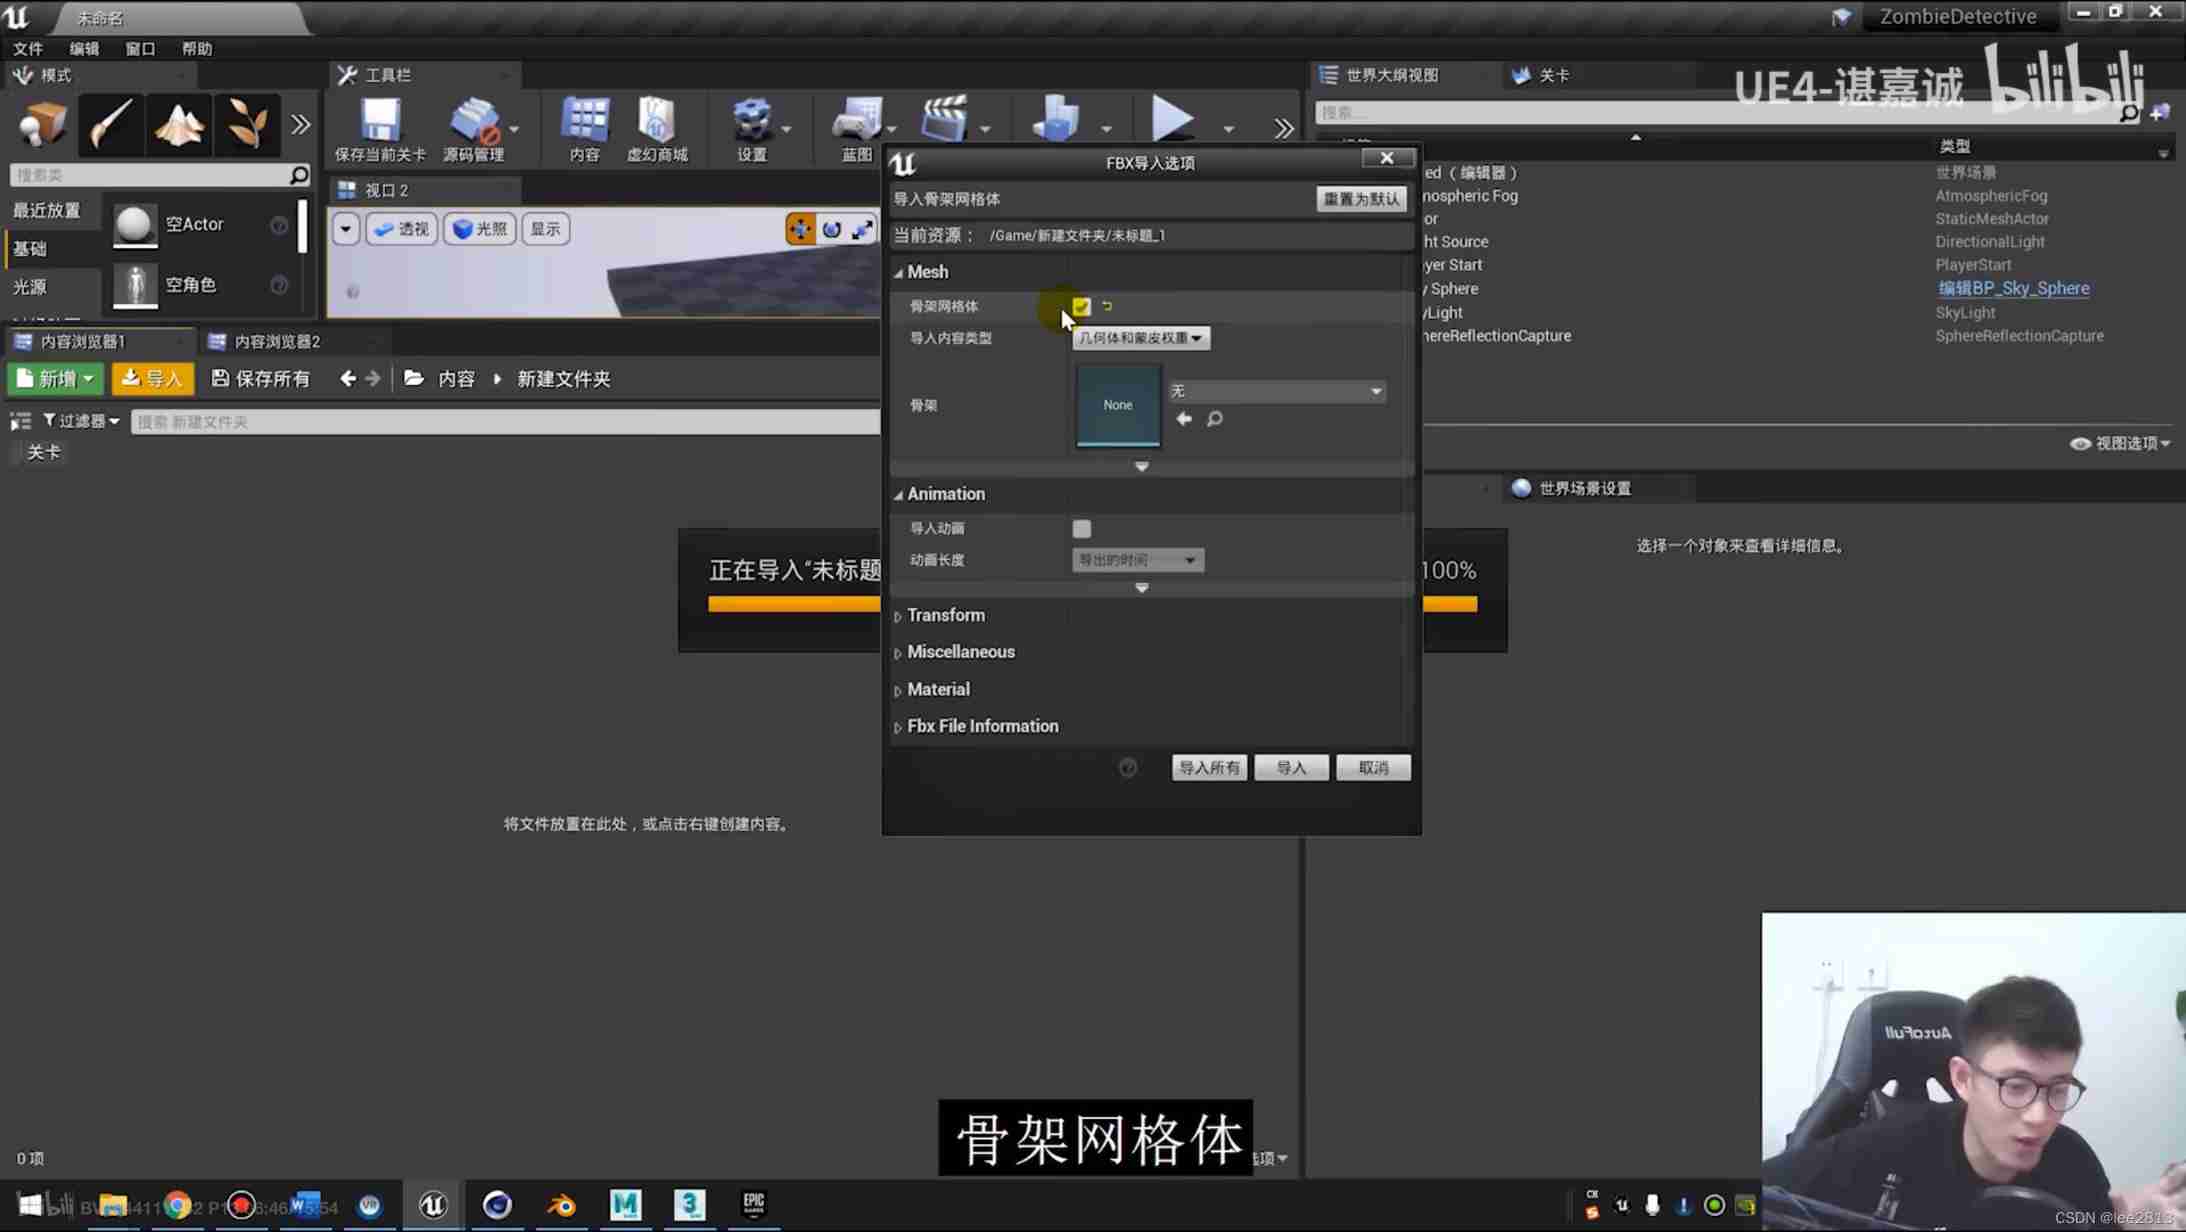Expand the Material section
Screen dimensions: 2186x1232
(898, 690)
